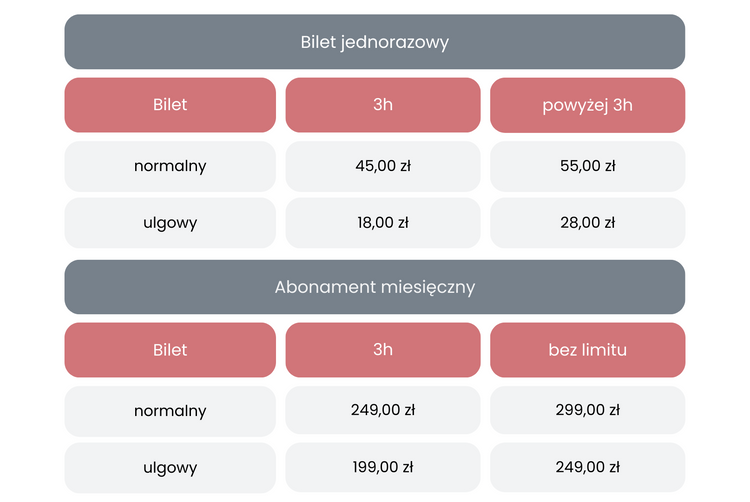The image size is (750, 502).
Task: Click the Abonament miesięczny section header
Action: [x=374, y=287]
